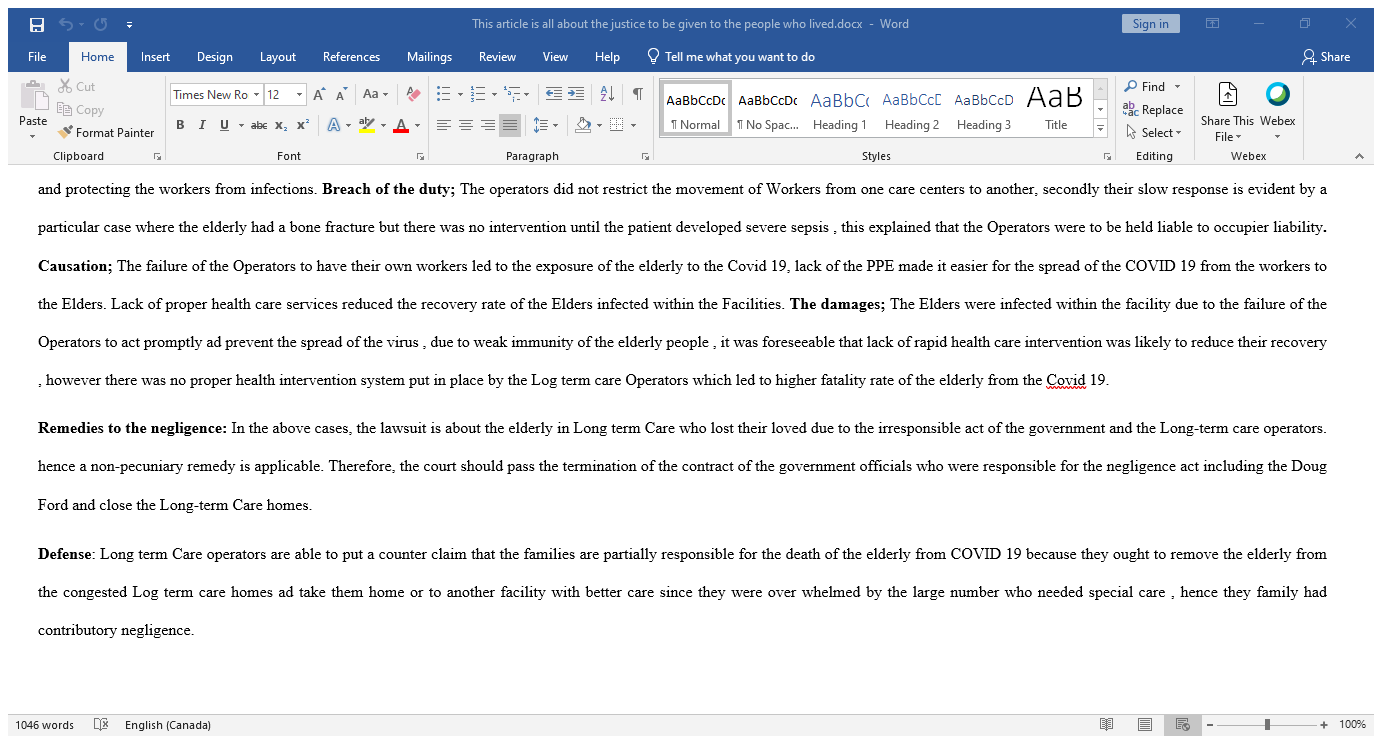Viewport: 1382px width, 744px height.
Task: Apply subscript to selected text
Action: (279, 124)
